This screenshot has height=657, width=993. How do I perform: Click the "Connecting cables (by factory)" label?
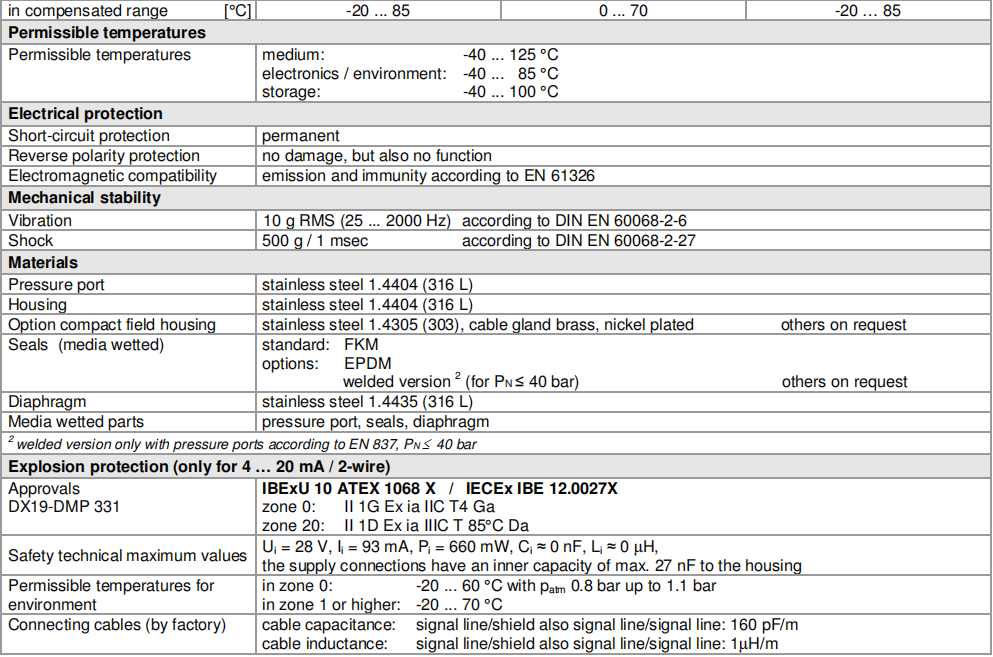coord(117,625)
